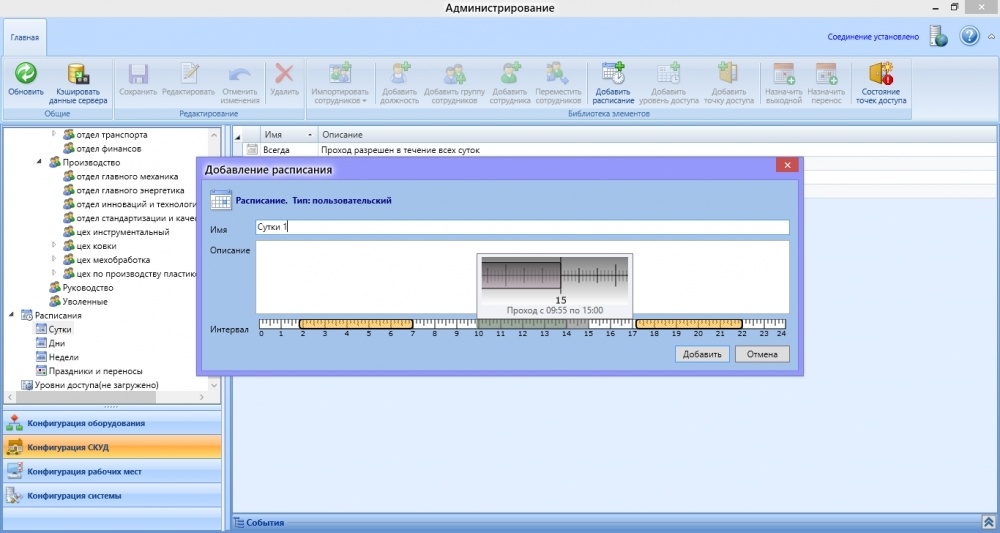
Task: Click the Сохранить floppy disk icon
Action: 138,73
